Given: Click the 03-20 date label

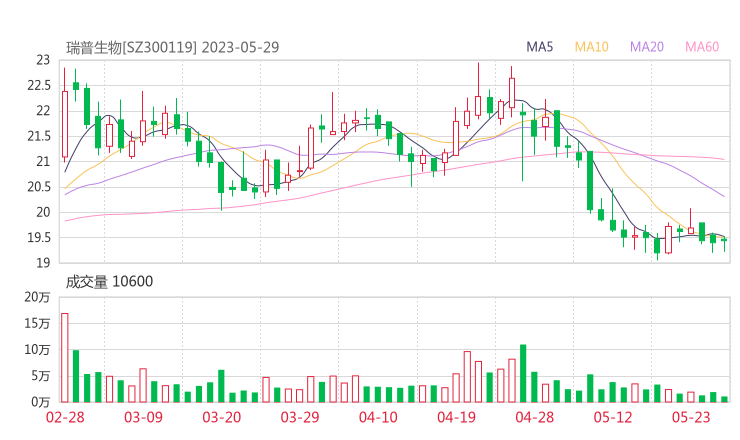Looking at the screenshot, I should (x=222, y=417).
